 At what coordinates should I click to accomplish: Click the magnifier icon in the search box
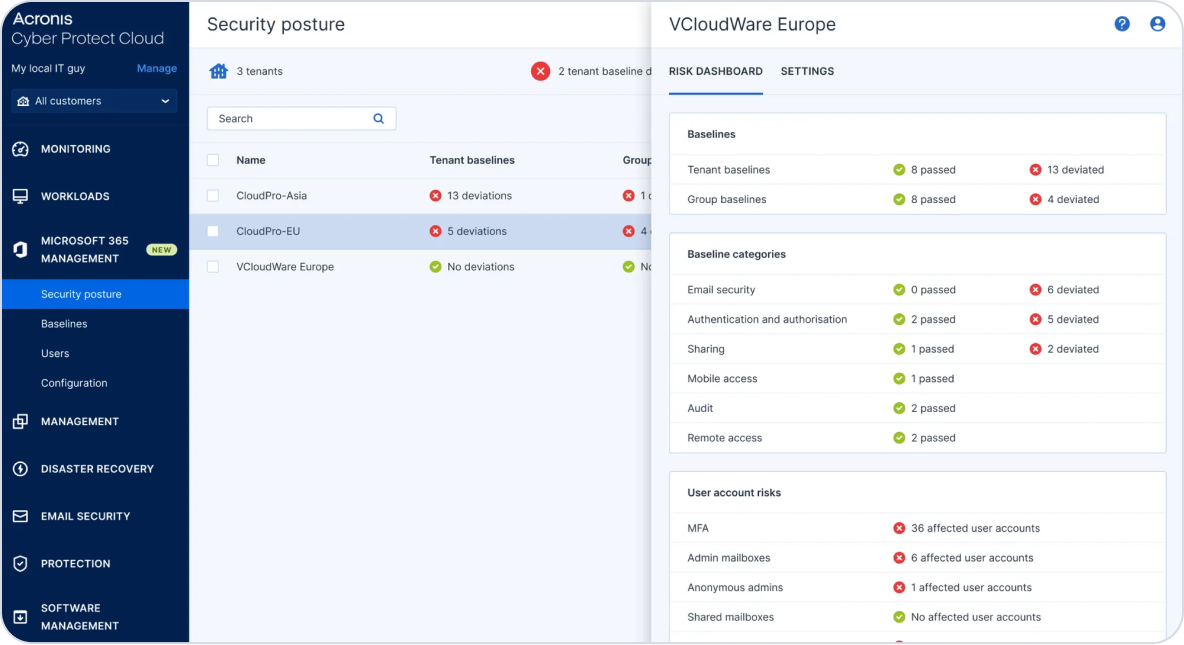click(378, 118)
